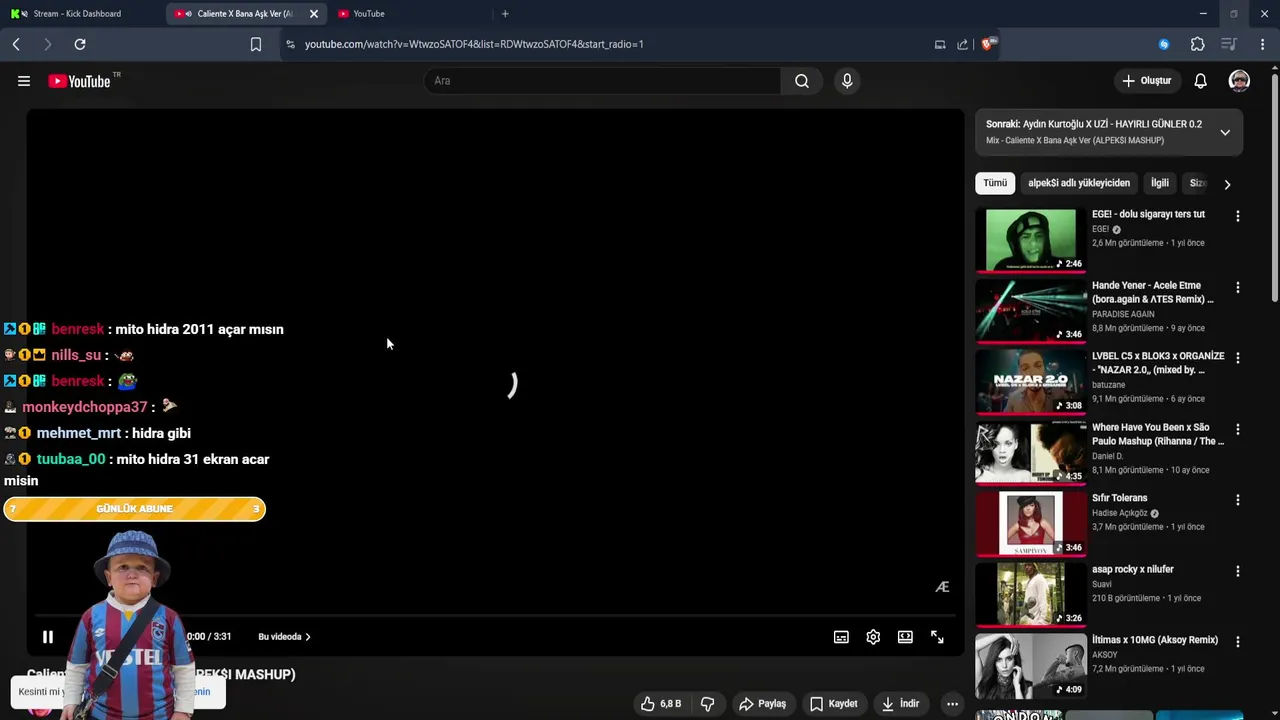Click the Oluştur create button
The image size is (1280, 720).
pyautogui.click(x=1146, y=81)
